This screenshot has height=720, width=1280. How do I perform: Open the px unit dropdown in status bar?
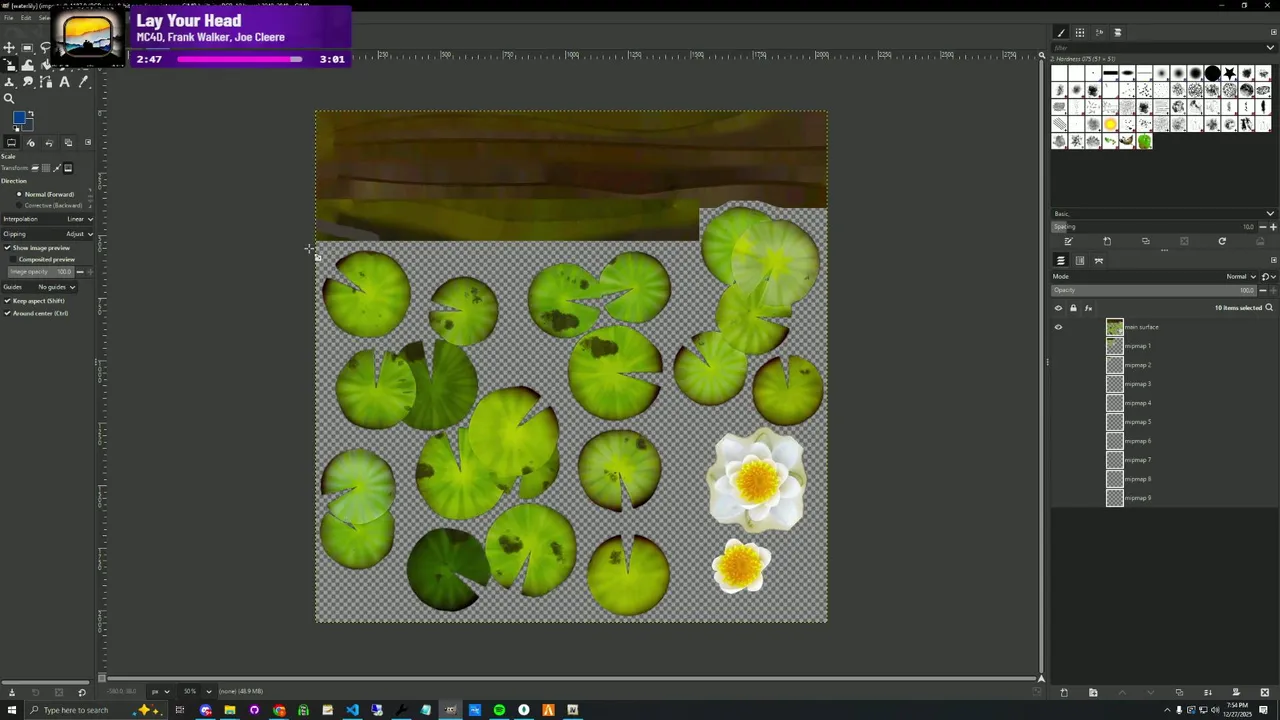click(159, 691)
